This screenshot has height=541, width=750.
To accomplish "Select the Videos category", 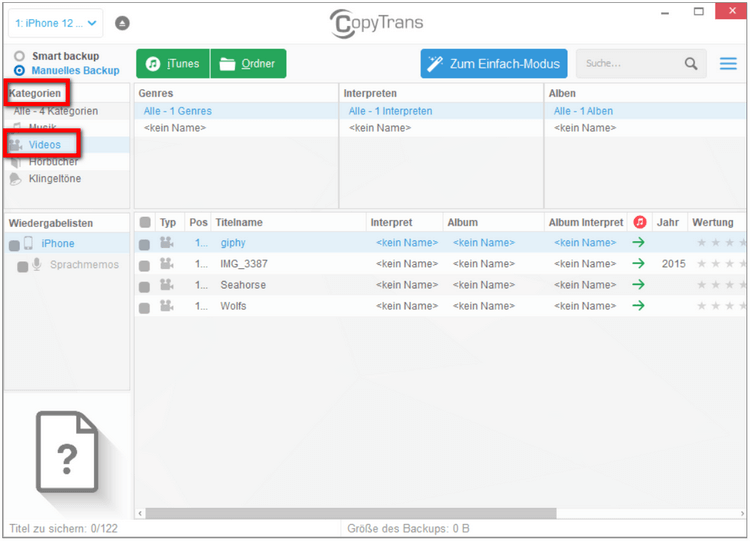I will 67,144.
